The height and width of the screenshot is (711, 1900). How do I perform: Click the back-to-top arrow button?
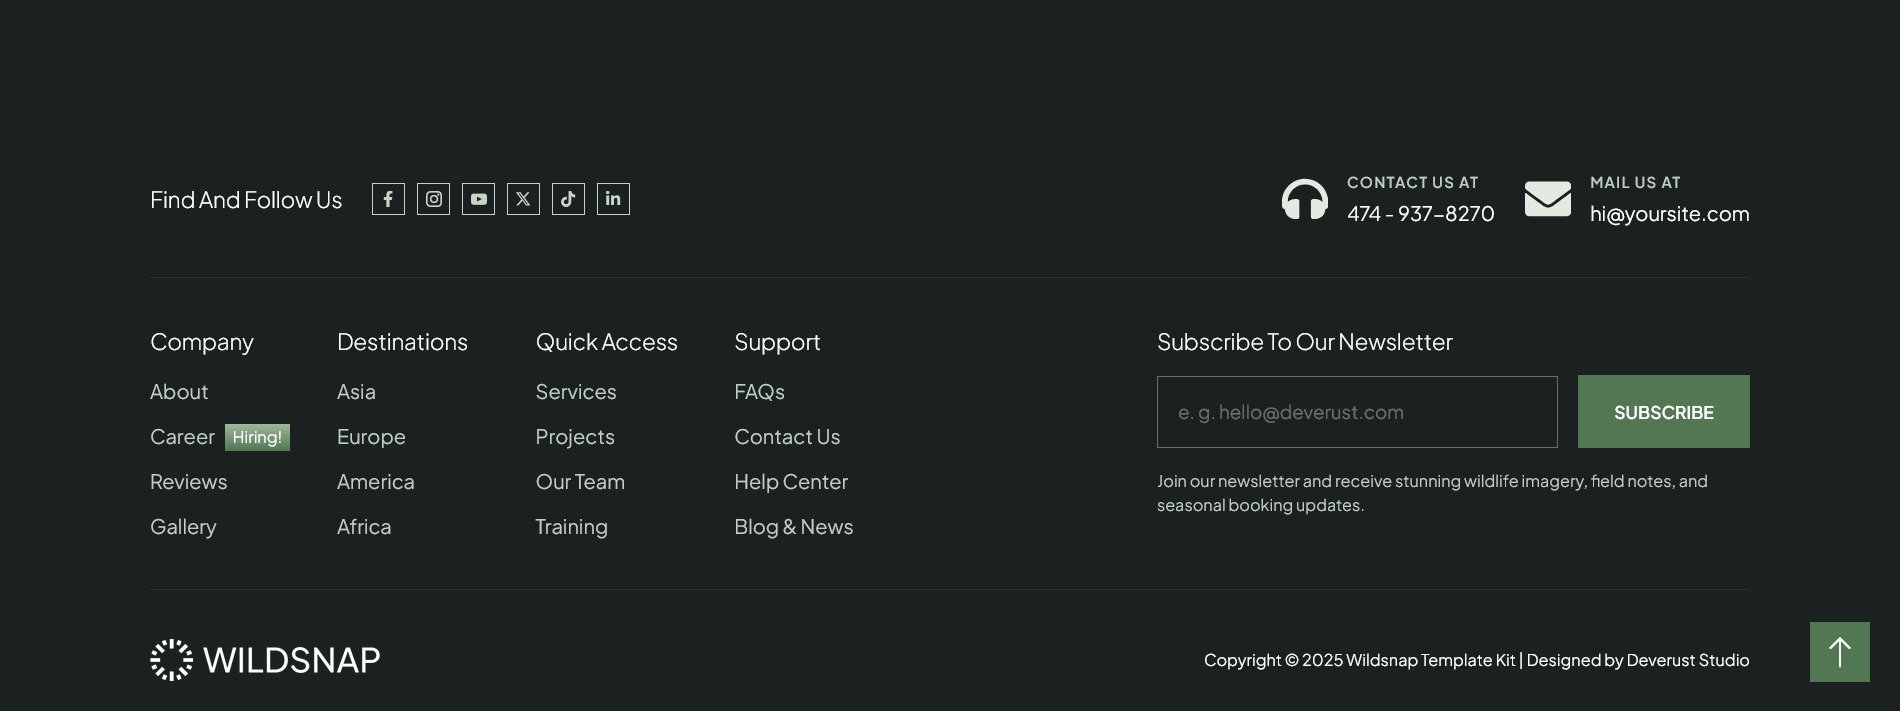point(1840,652)
